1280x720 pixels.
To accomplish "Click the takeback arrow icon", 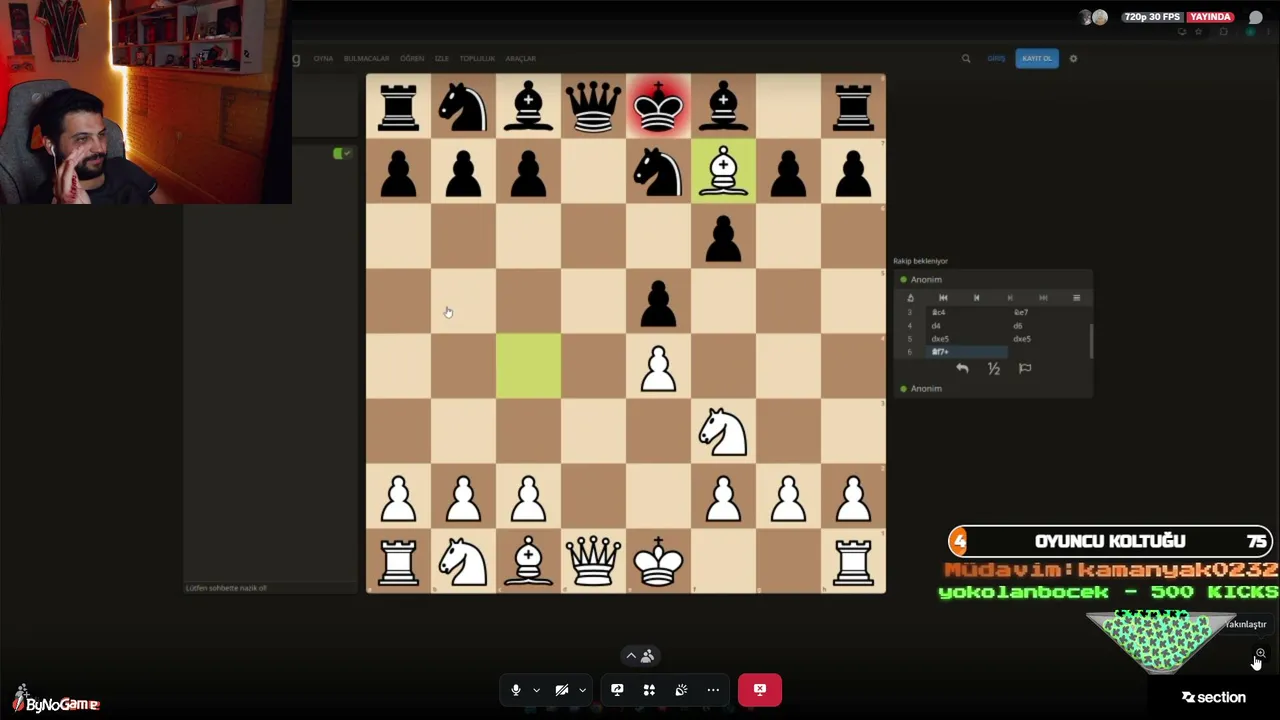I will (962, 368).
